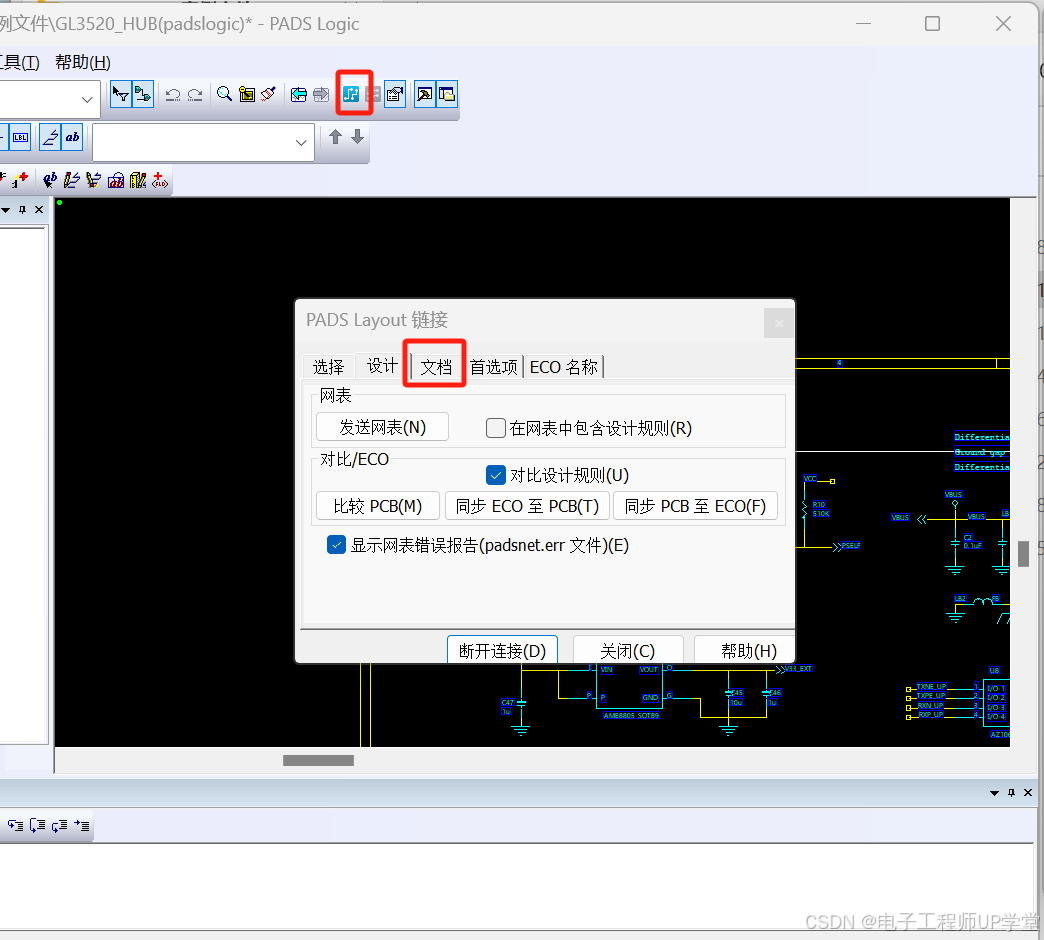Redo the last undone action

(195, 95)
